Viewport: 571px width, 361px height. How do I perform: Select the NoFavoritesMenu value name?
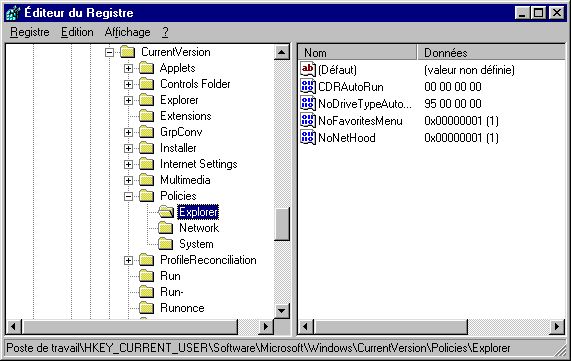coord(360,121)
